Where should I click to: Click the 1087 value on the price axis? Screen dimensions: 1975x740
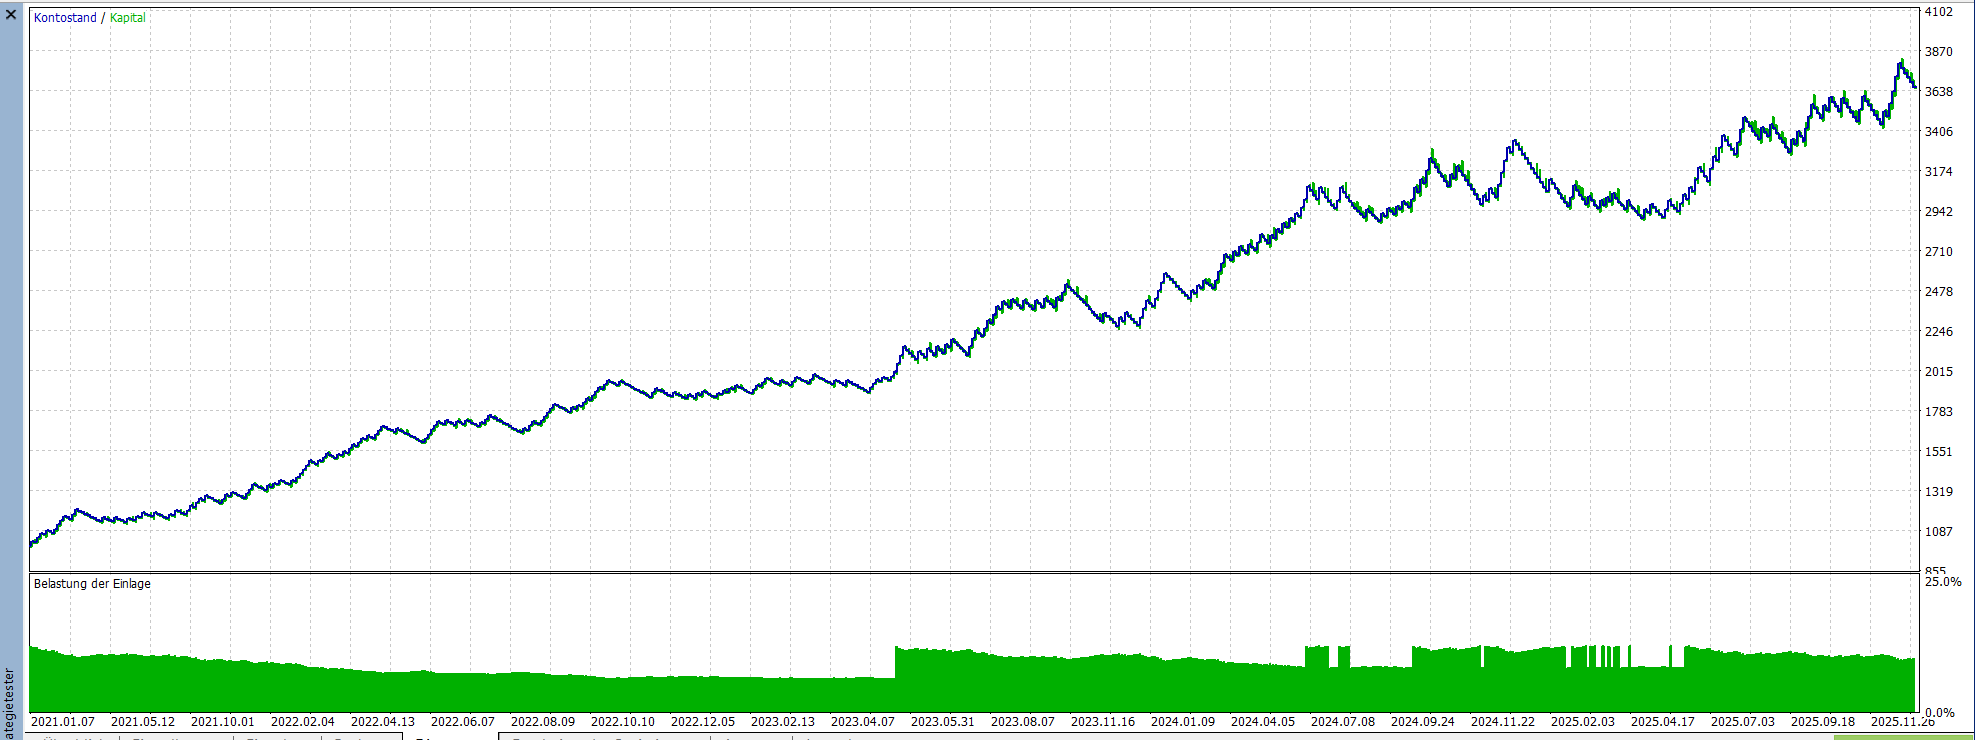1938,532
